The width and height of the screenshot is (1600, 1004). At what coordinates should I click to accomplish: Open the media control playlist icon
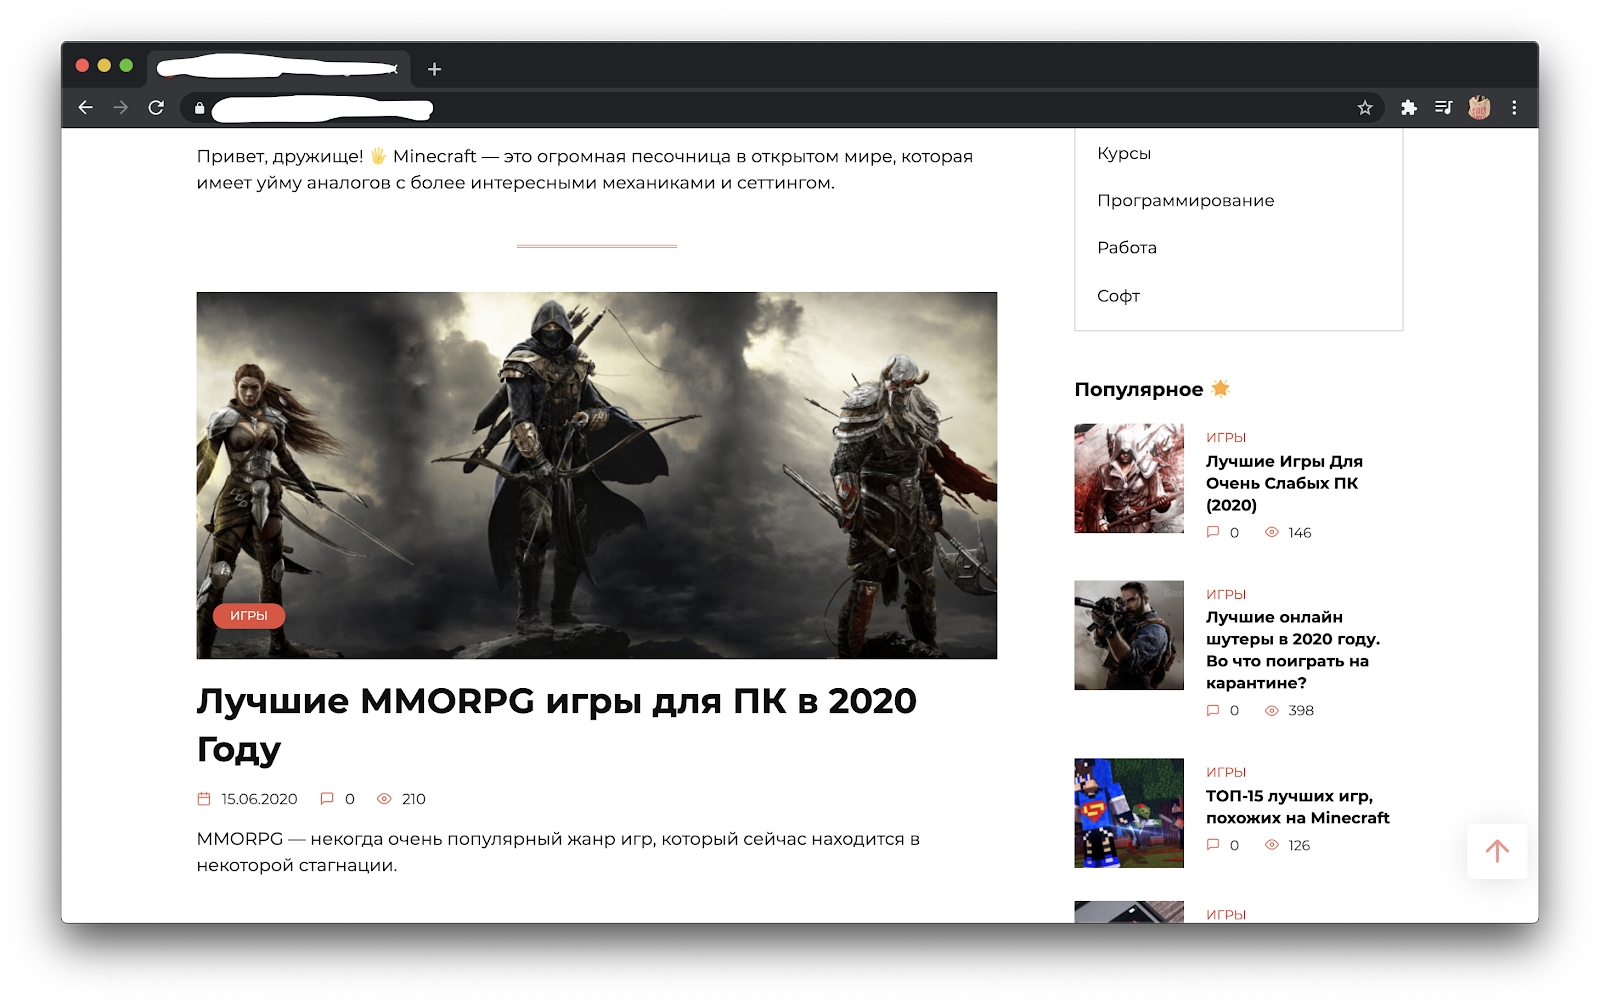pyautogui.click(x=1443, y=108)
